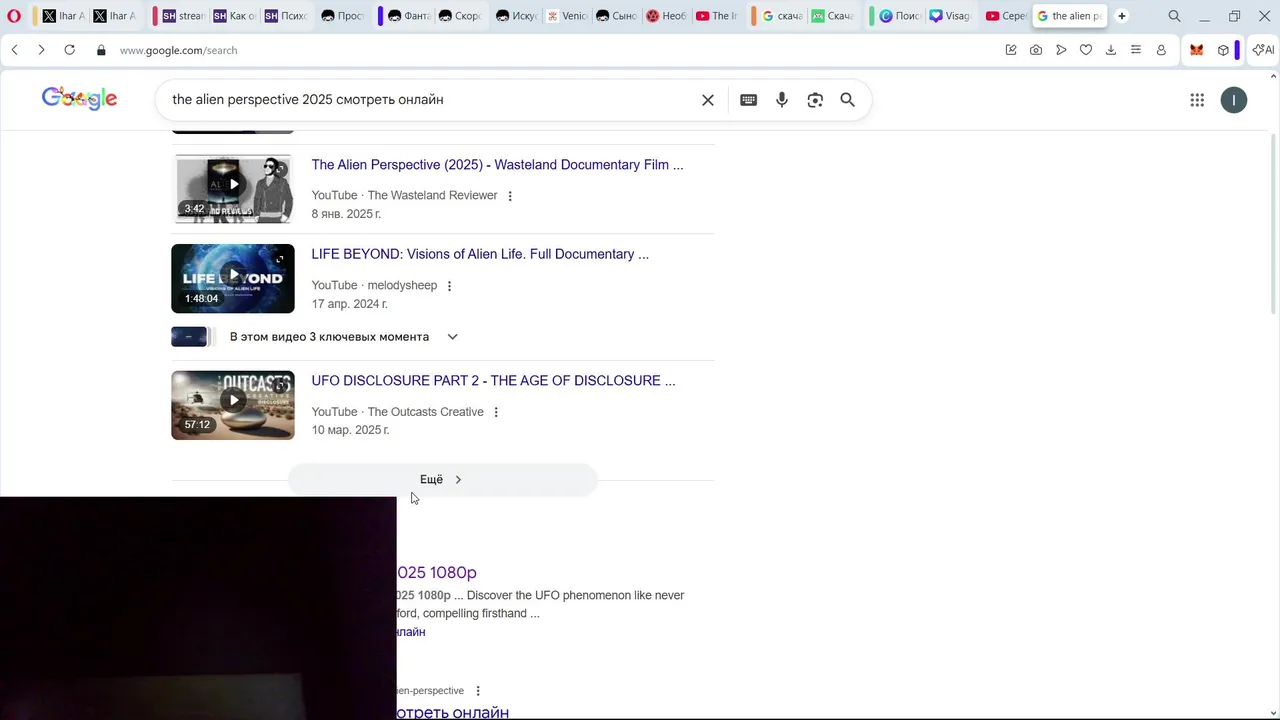
Task: Open UFO DISCLOSURE PART 2 video link
Action: [x=493, y=381]
